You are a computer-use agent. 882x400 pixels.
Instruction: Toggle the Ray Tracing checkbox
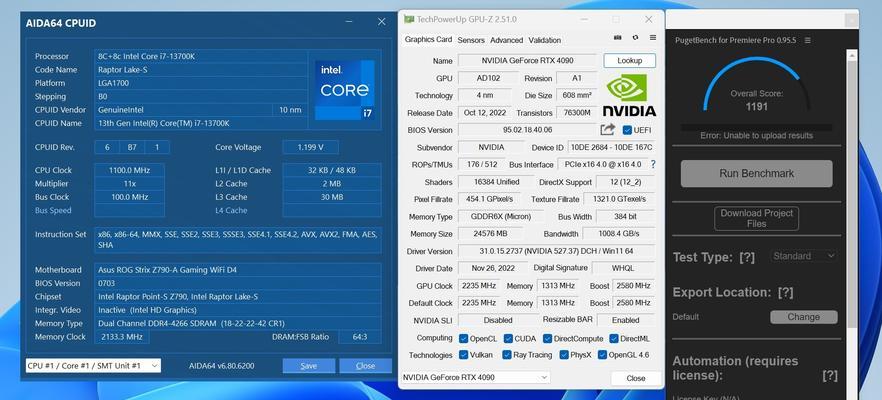coord(507,355)
